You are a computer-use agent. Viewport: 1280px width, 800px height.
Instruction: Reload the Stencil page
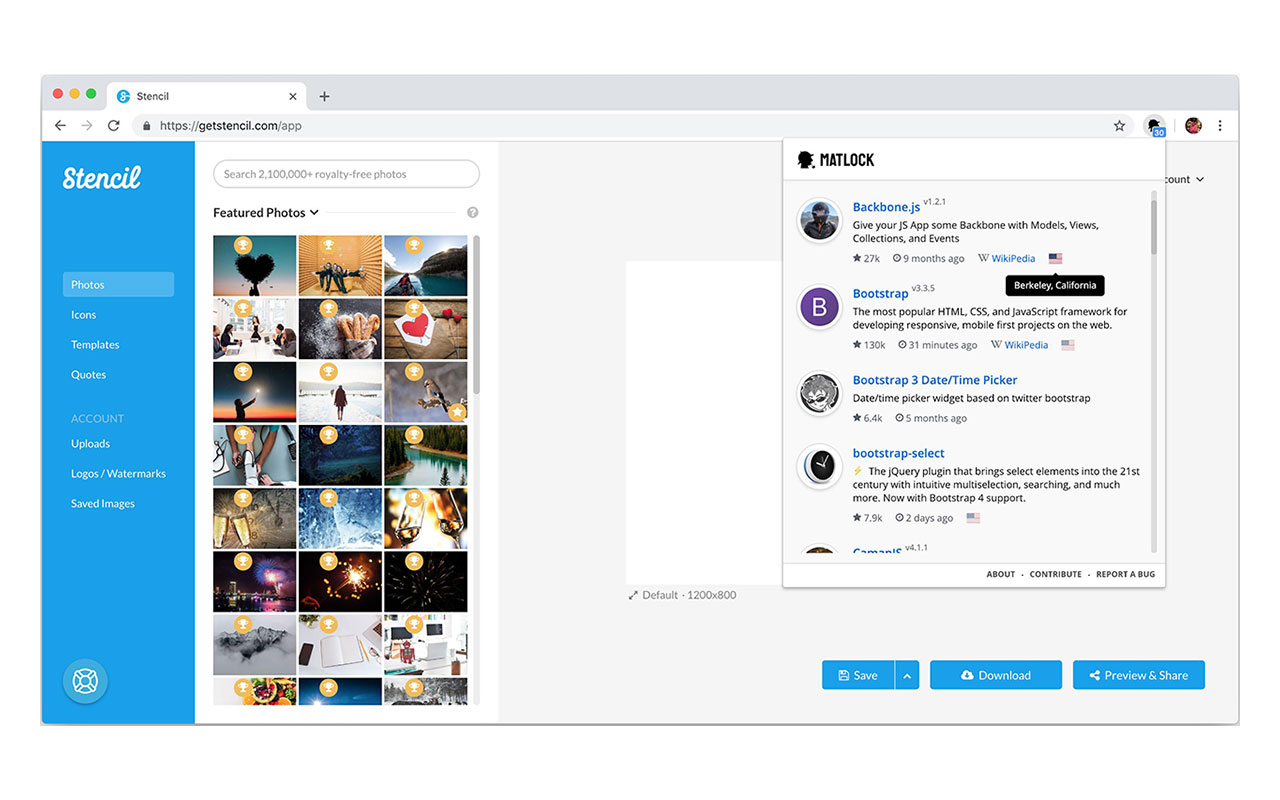coord(113,126)
